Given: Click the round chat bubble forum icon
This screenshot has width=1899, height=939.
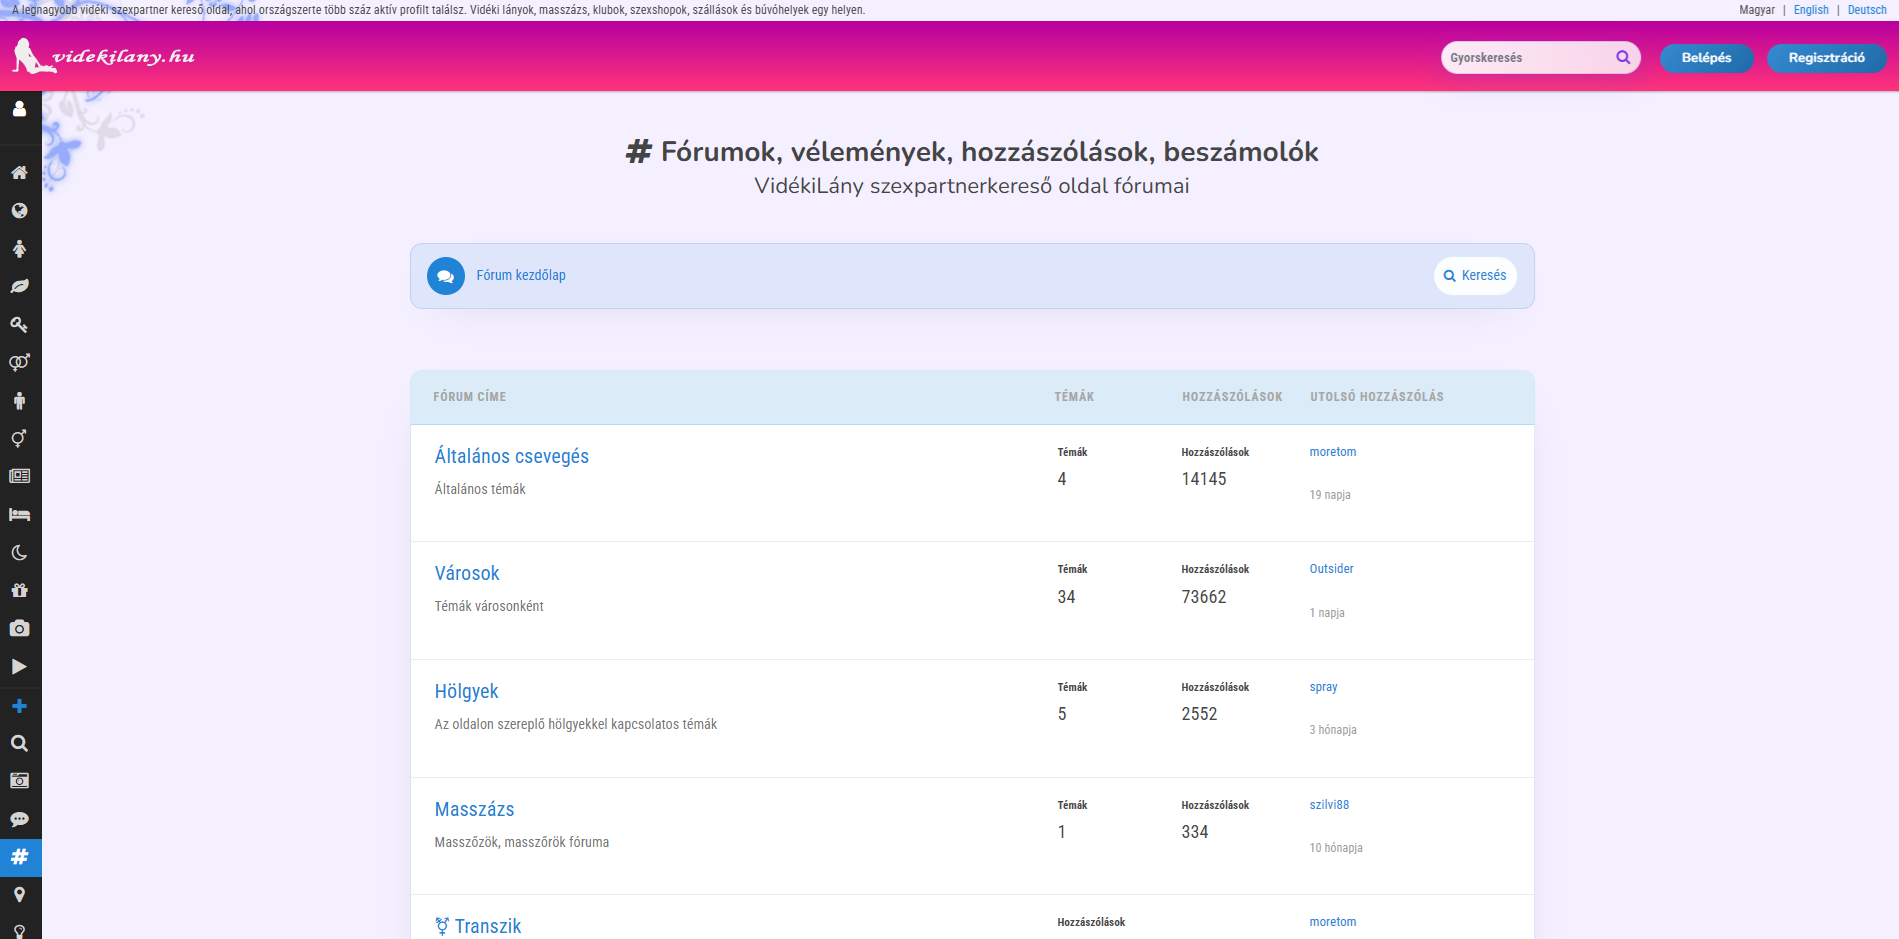Looking at the screenshot, I should 446,276.
